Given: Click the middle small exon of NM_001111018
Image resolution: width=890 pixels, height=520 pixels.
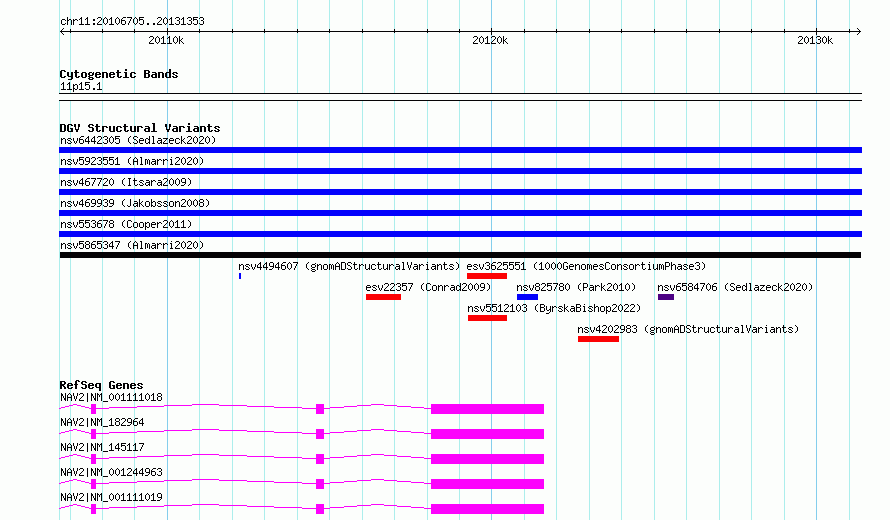Looking at the screenshot, I should click(x=320, y=409).
